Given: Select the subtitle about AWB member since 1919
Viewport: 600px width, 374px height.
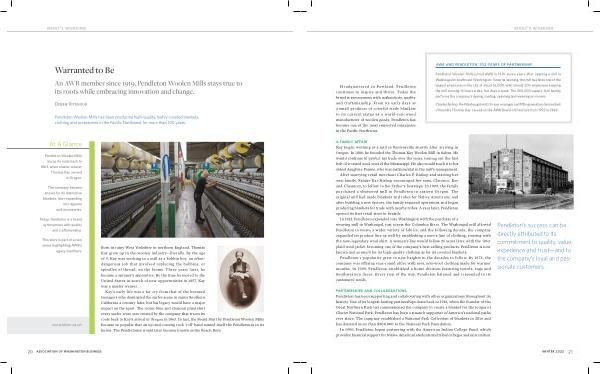Looking at the screenshot, I should [x=148, y=87].
